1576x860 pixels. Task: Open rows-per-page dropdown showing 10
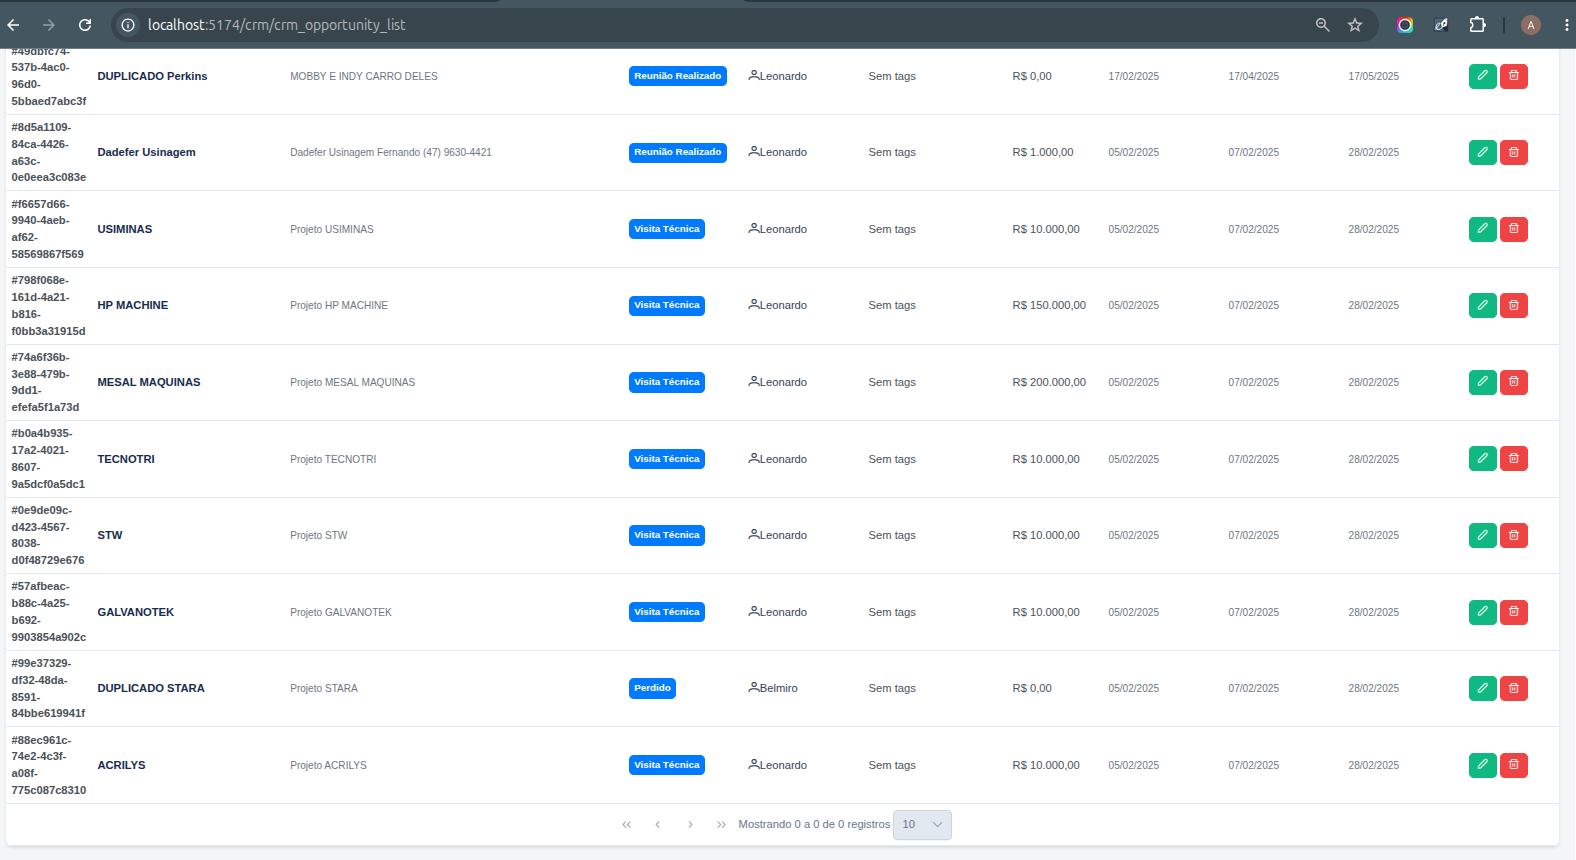coord(922,825)
